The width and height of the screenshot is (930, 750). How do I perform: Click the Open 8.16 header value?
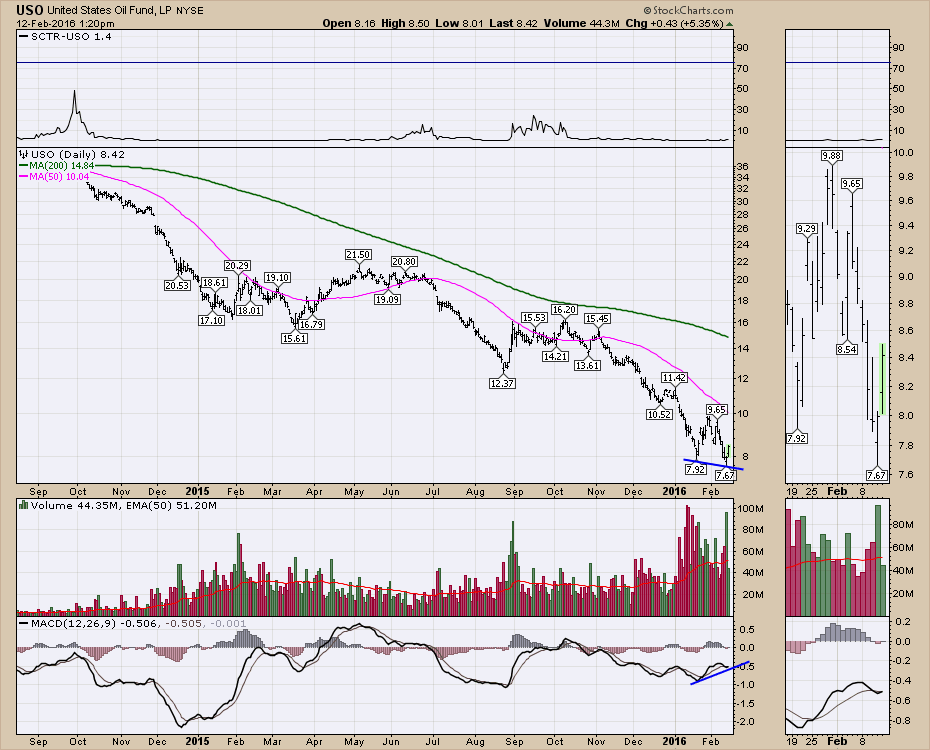point(349,24)
